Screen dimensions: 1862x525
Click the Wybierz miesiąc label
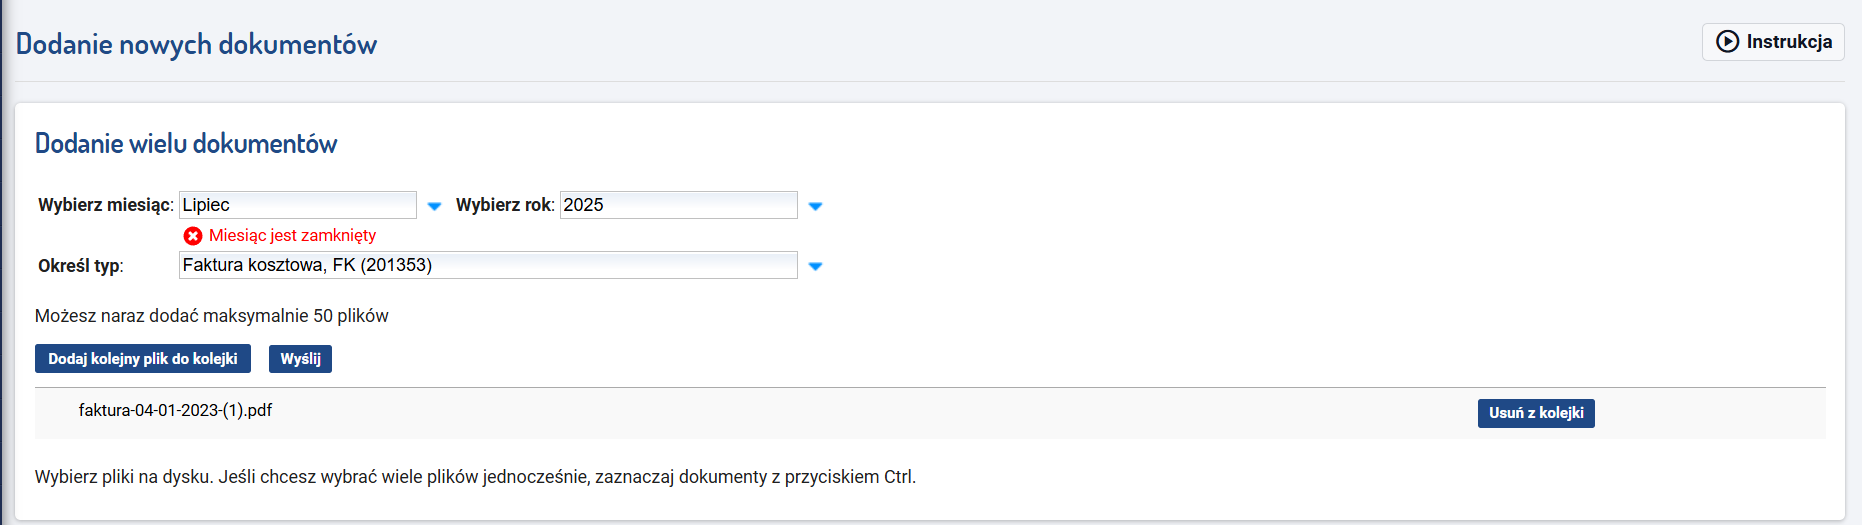106,205
